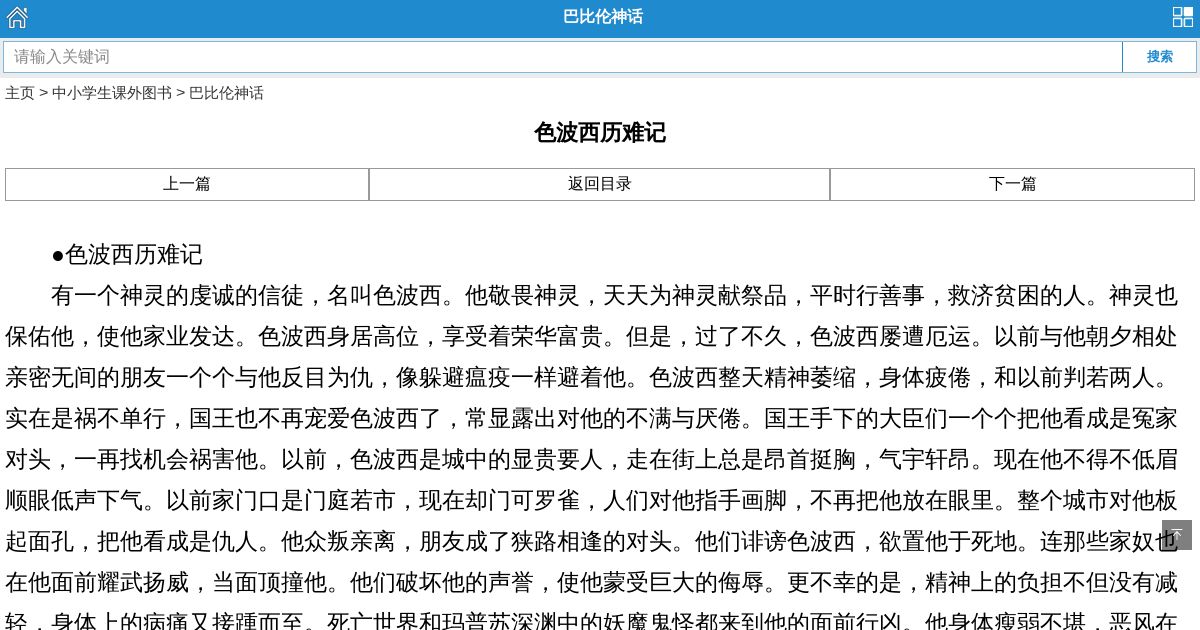
Task: Open the grid menu icon at top right
Action: pyautogui.click(x=1183, y=17)
